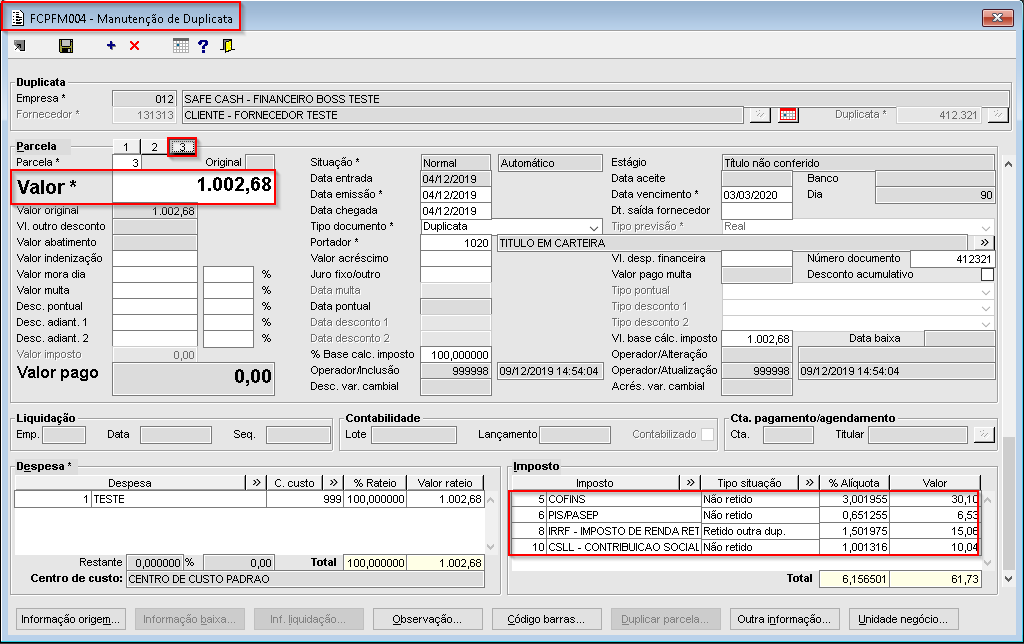Click the Valor multa amount field

click(155, 291)
